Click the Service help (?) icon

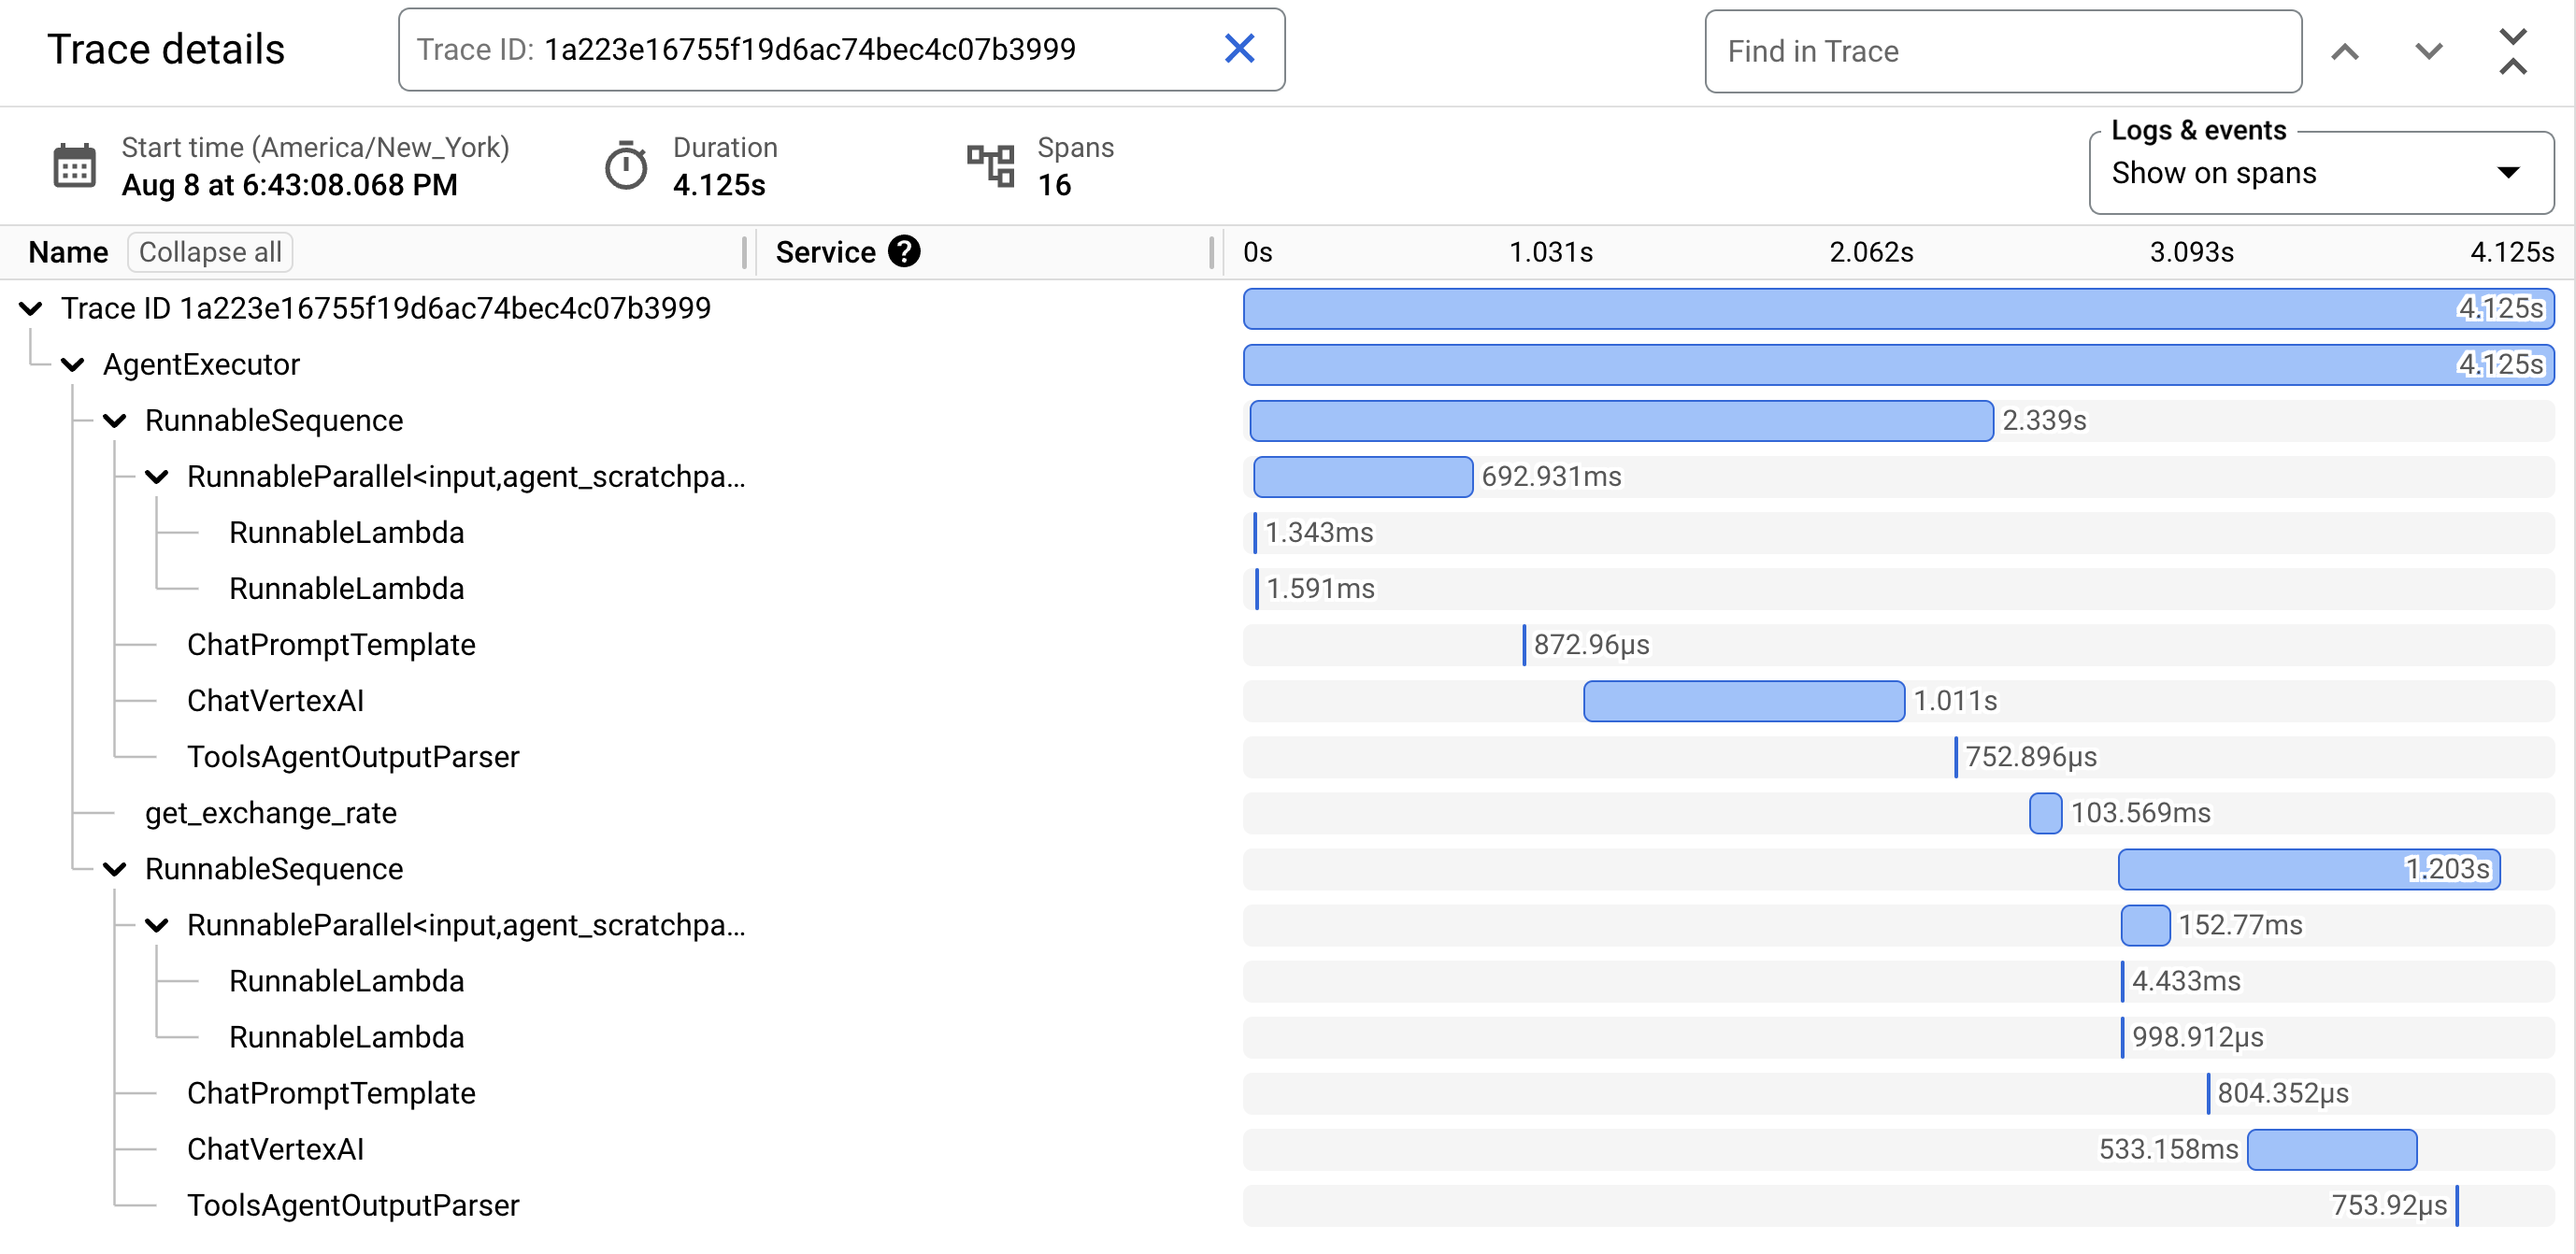(909, 253)
